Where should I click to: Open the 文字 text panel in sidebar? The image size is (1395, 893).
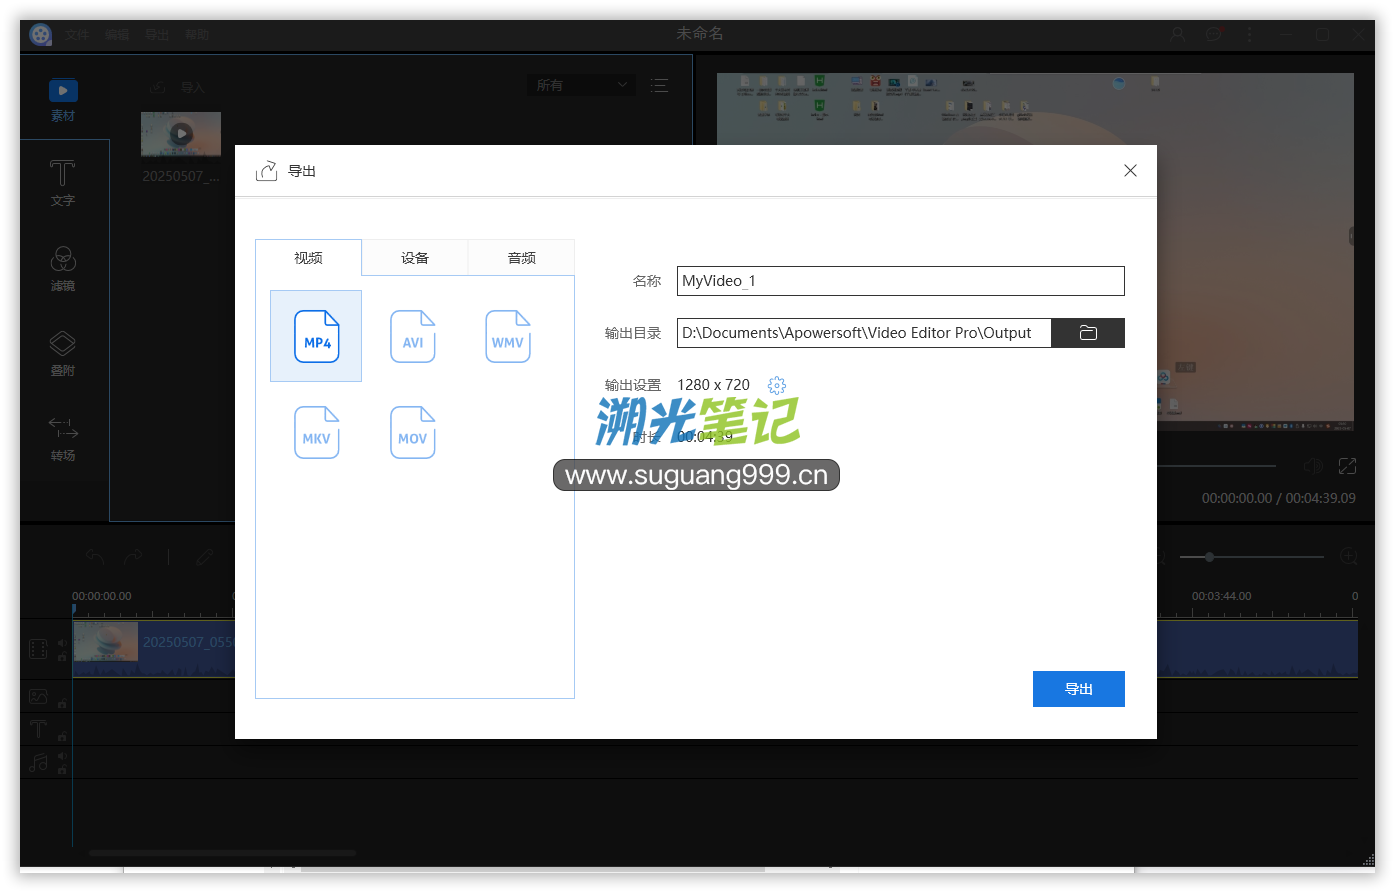(63, 184)
